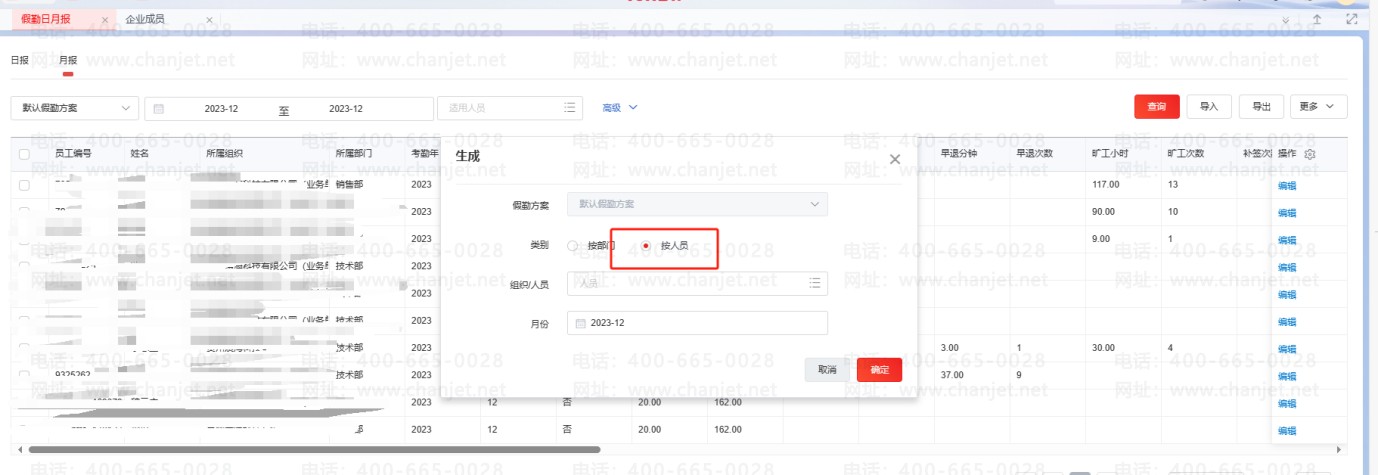Click 编辑 on the row with 117.00
1378x475 pixels.
(1287, 185)
